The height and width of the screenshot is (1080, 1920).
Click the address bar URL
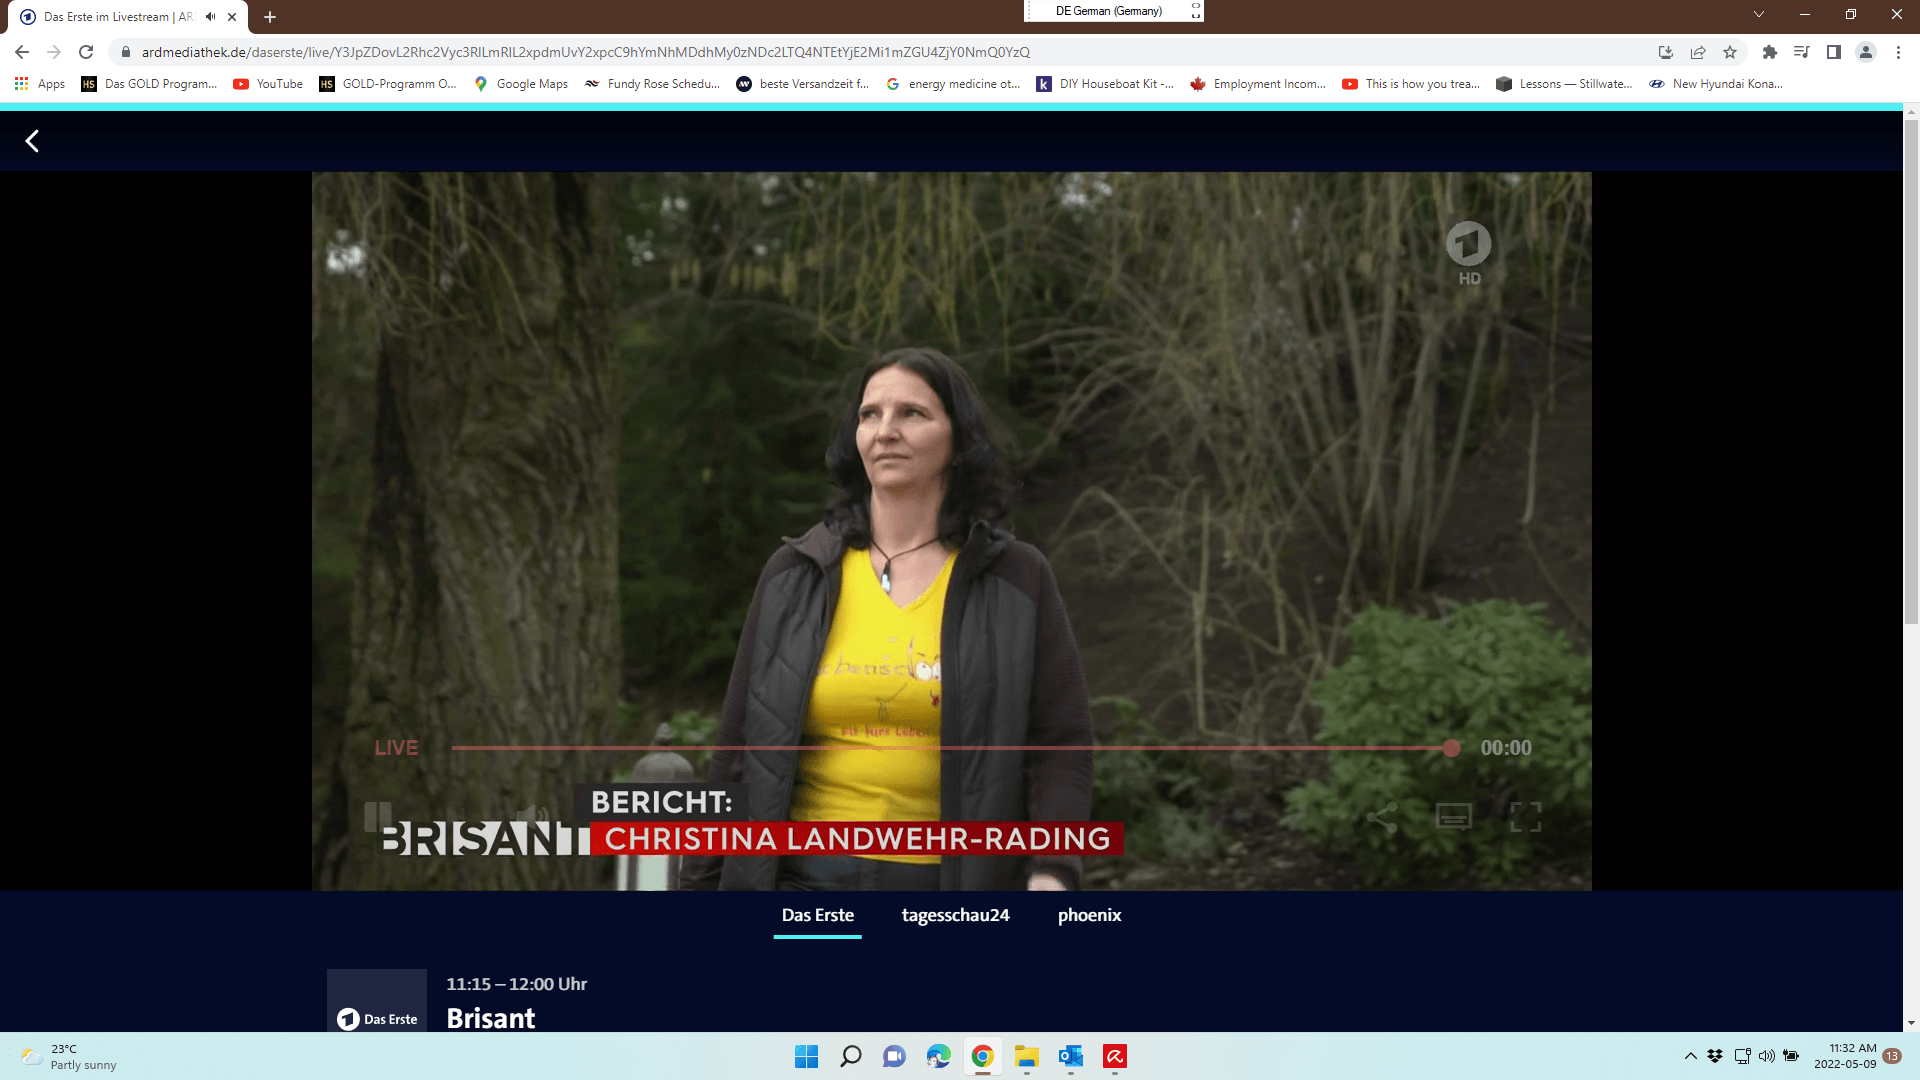(x=585, y=52)
